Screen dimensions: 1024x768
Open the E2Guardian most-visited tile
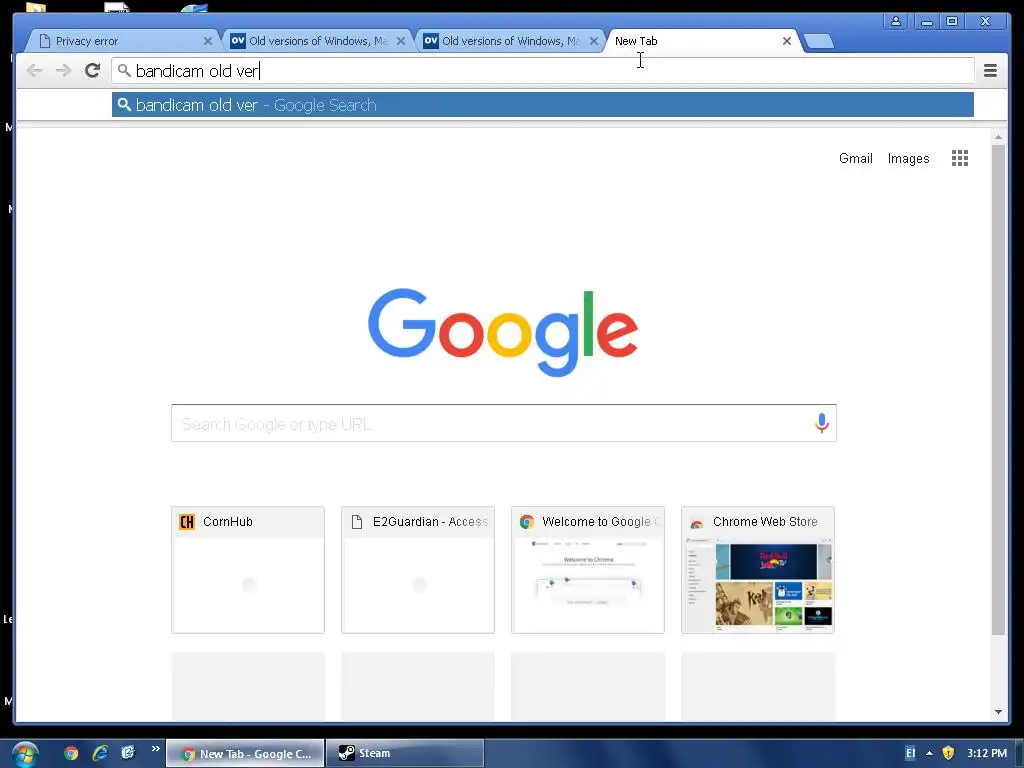coord(418,569)
